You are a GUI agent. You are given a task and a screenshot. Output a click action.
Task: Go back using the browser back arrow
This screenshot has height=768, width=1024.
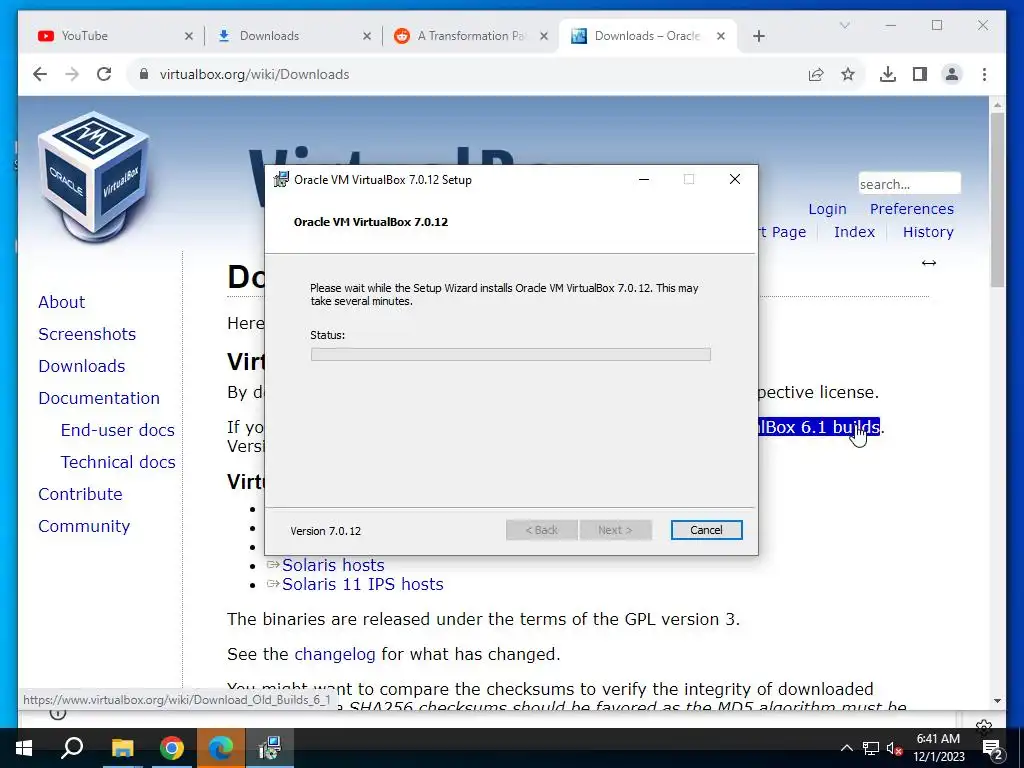40,74
